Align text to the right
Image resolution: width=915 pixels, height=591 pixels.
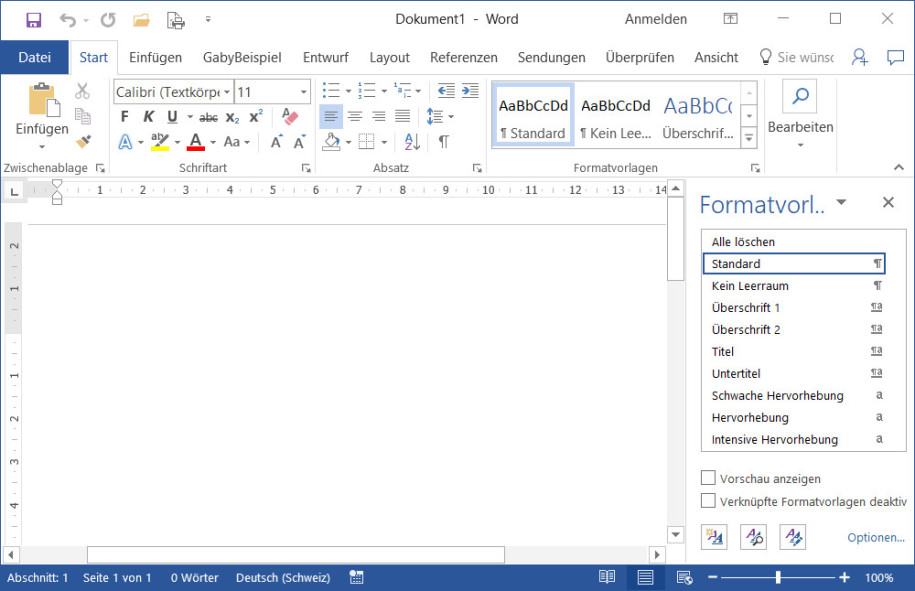(379, 117)
